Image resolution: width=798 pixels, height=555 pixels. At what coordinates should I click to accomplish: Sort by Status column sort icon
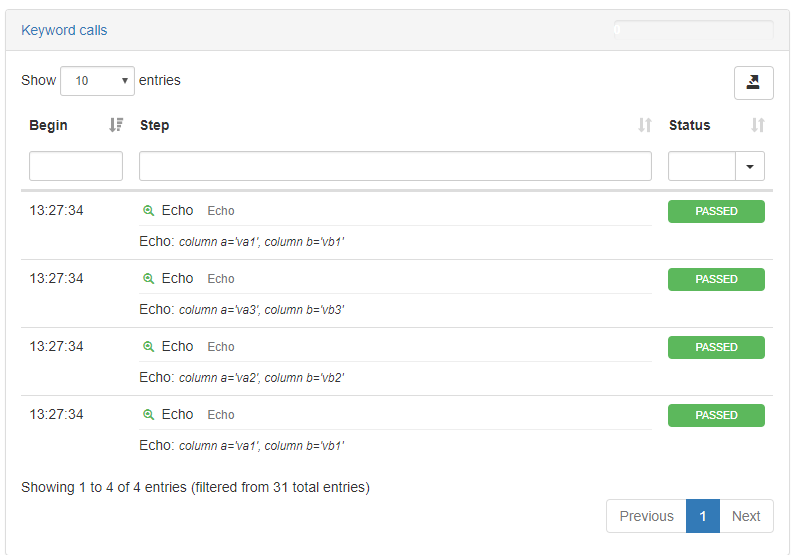tap(758, 125)
